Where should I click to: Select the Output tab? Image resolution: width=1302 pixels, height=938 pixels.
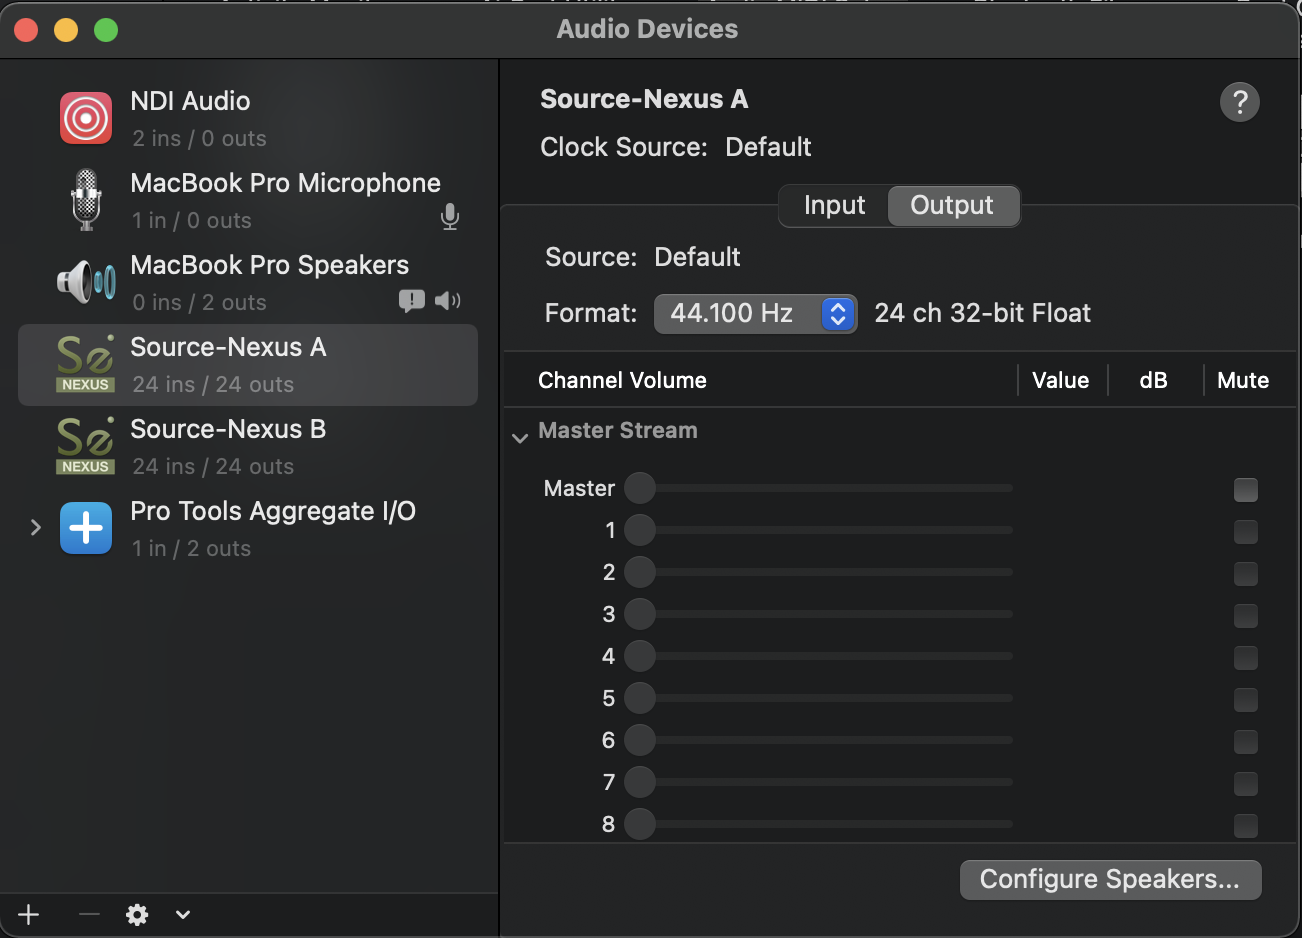[952, 206]
